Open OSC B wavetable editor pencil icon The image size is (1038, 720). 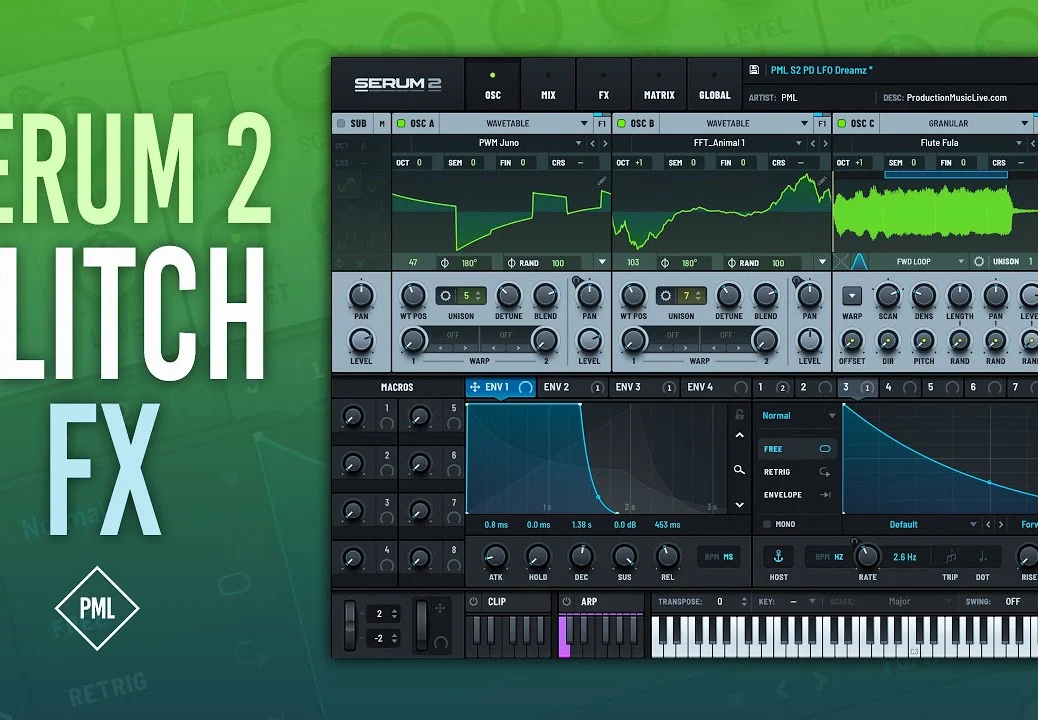coord(822,181)
